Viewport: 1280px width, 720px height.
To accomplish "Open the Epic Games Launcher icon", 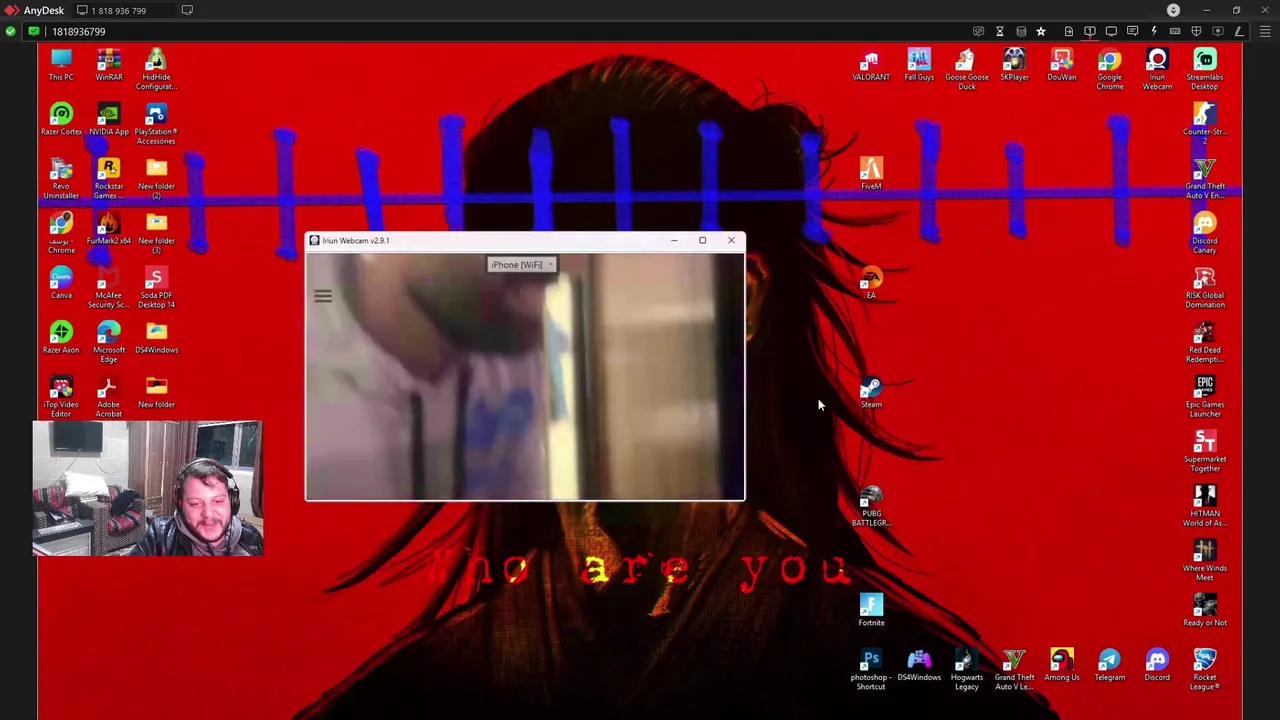I will tap(1205, 396).
